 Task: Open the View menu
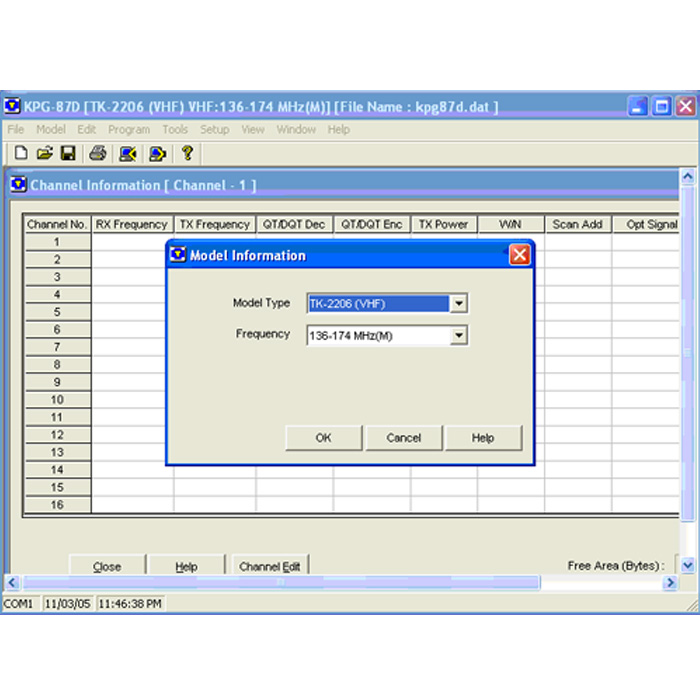[253, 129]
